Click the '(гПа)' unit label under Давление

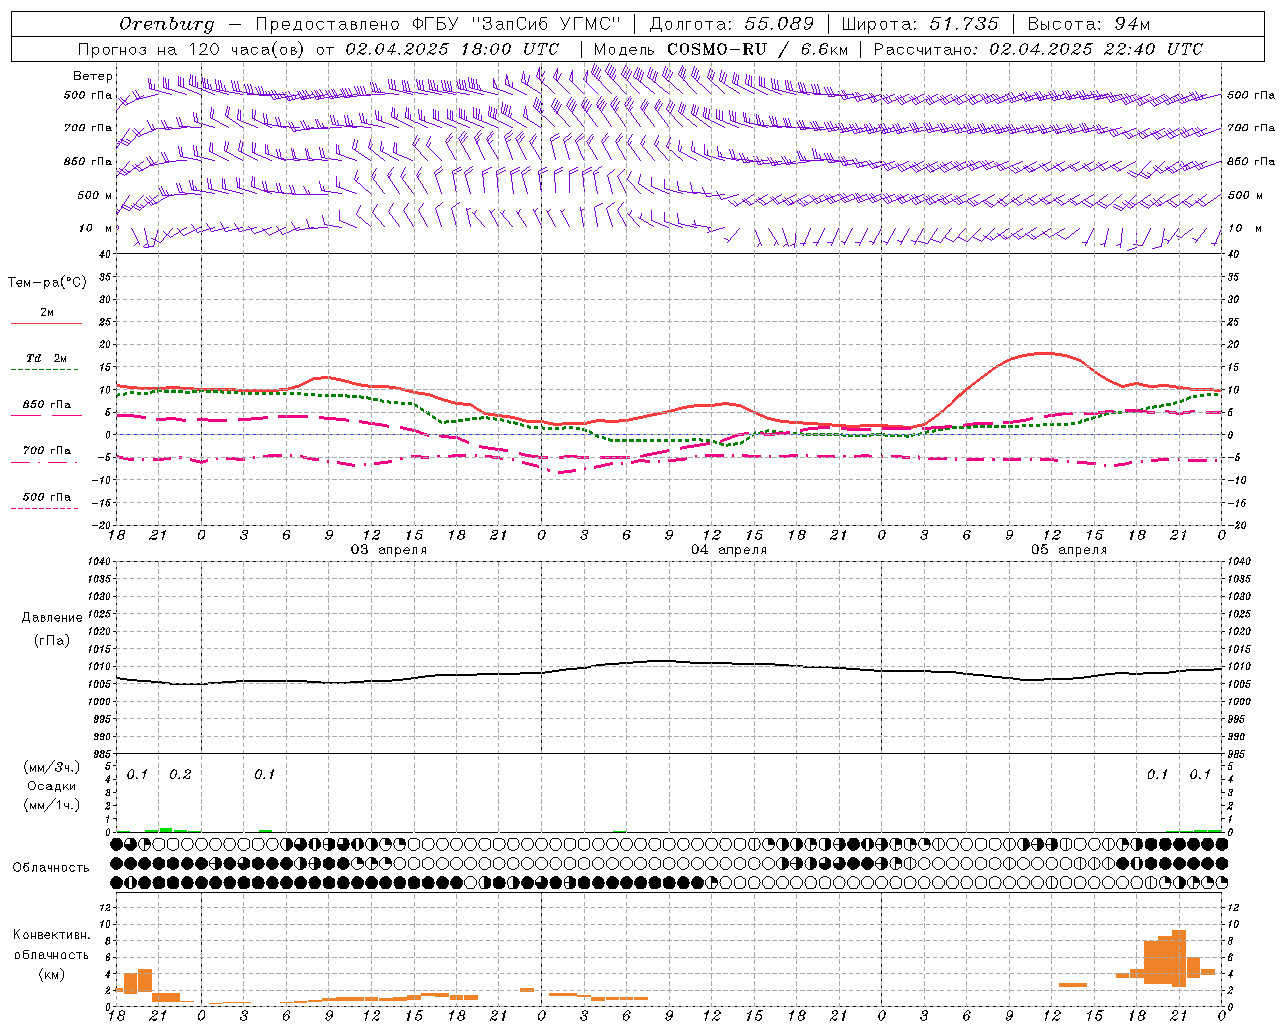pos(52,641)
